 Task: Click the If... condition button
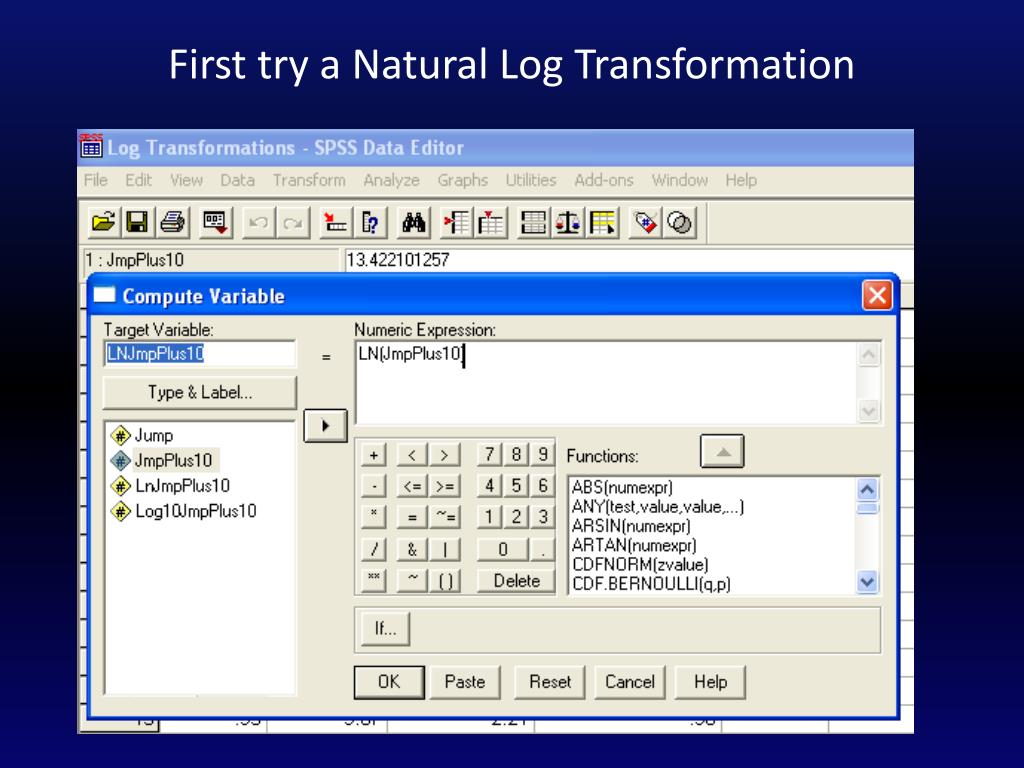pyautogui.click(x=385, y=629)
